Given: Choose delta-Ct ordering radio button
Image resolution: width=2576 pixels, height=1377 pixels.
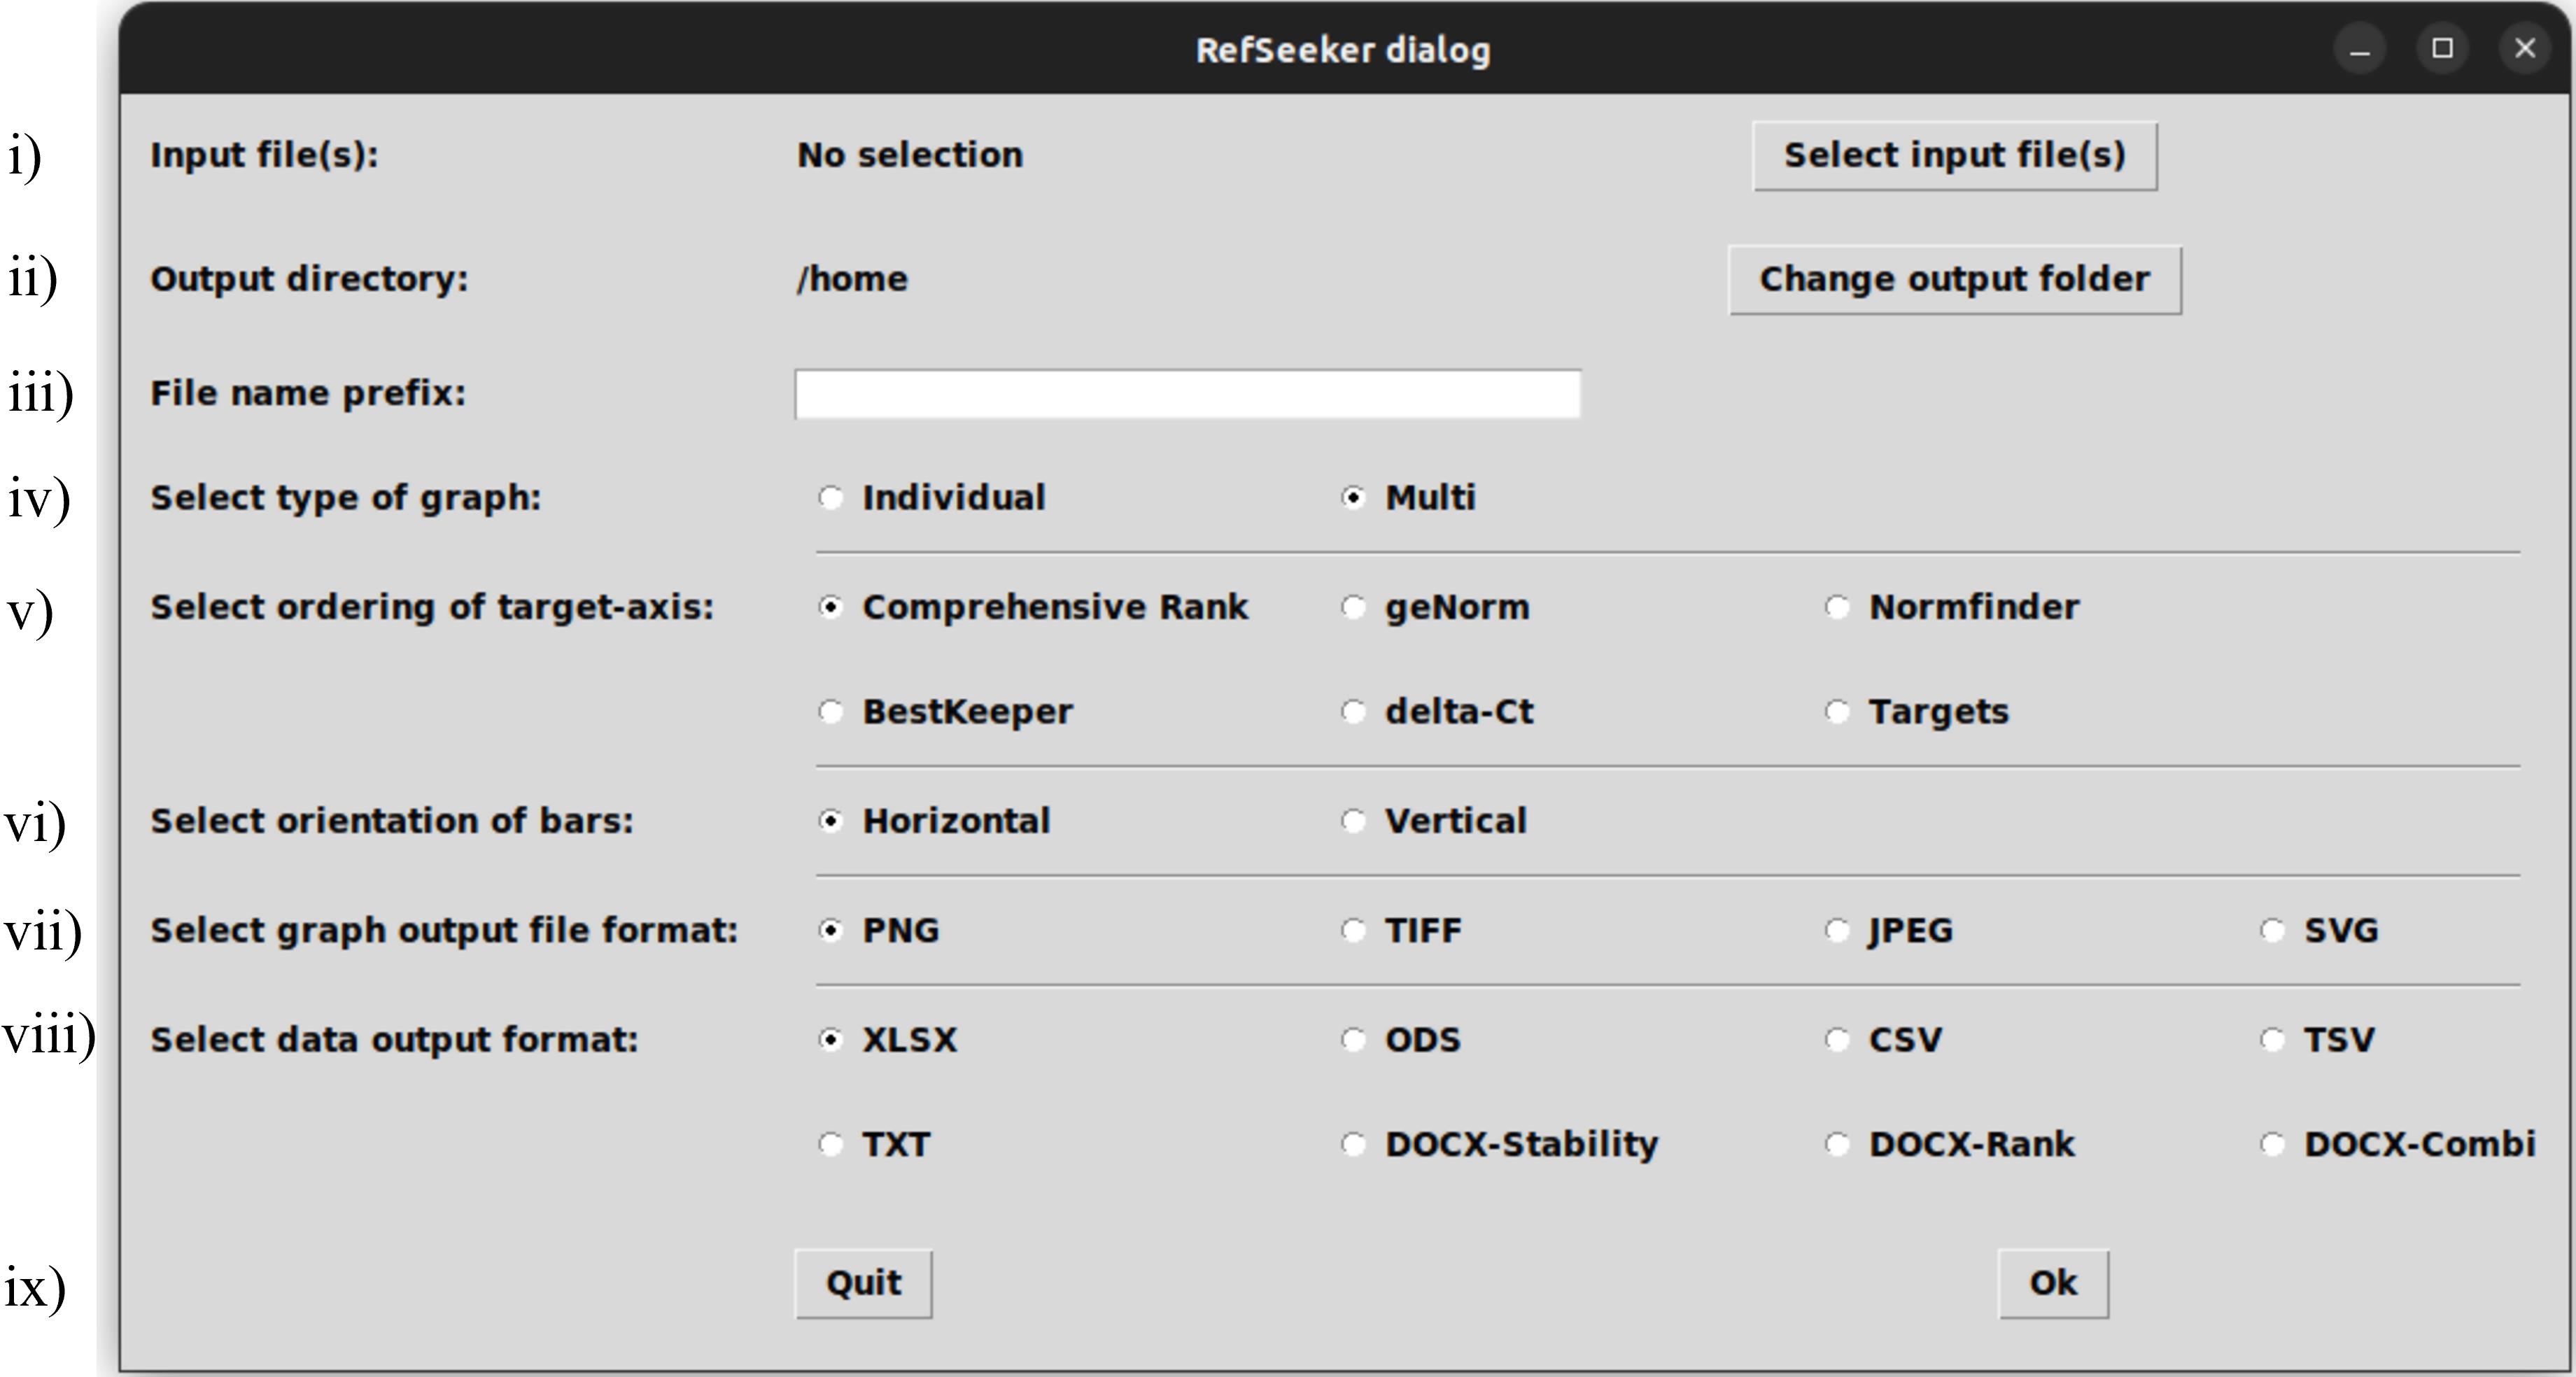Looking at the screenshot, I should pos(1437,712).
